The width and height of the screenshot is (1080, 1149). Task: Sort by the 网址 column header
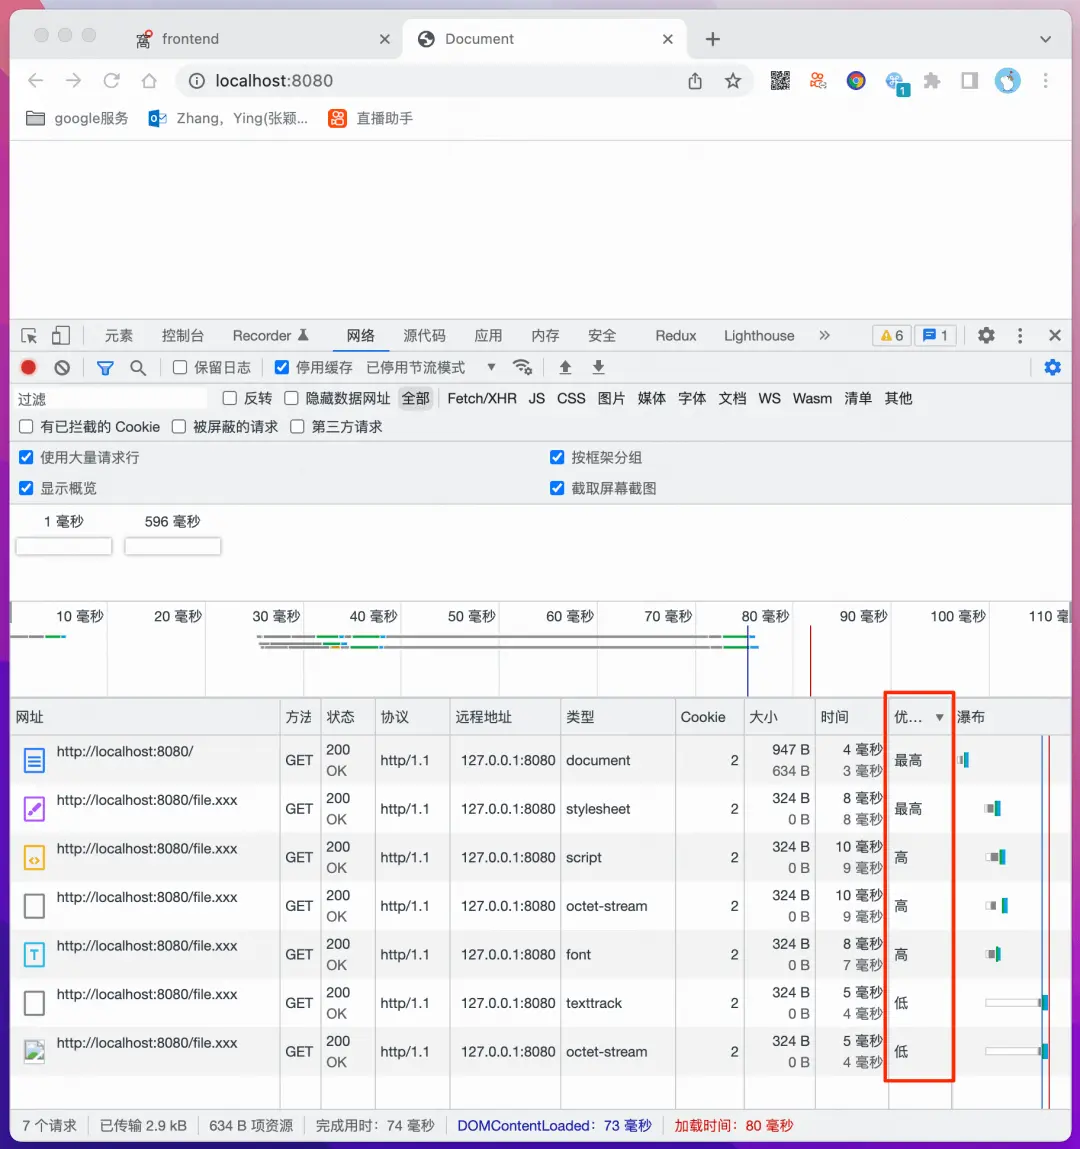point(145,717)
